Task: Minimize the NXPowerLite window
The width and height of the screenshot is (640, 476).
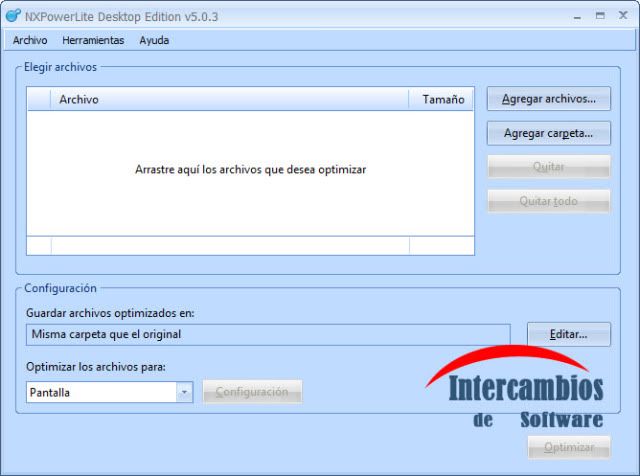Action: click(x=577, y=17)
